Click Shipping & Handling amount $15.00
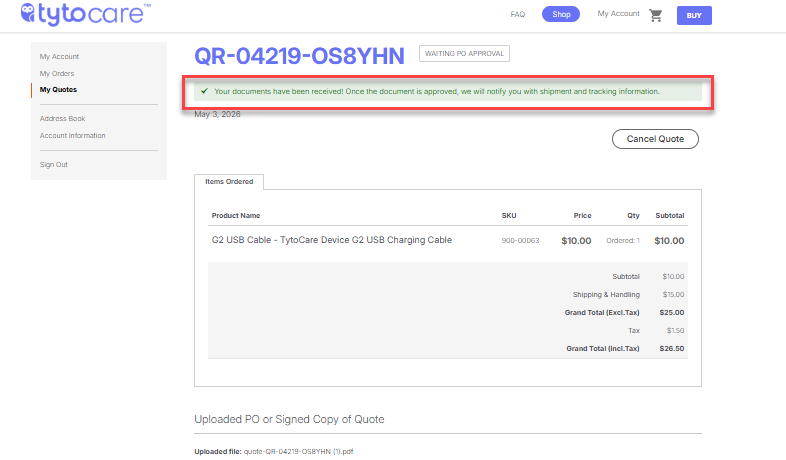The image size is (786, 460). coord(673,295)
